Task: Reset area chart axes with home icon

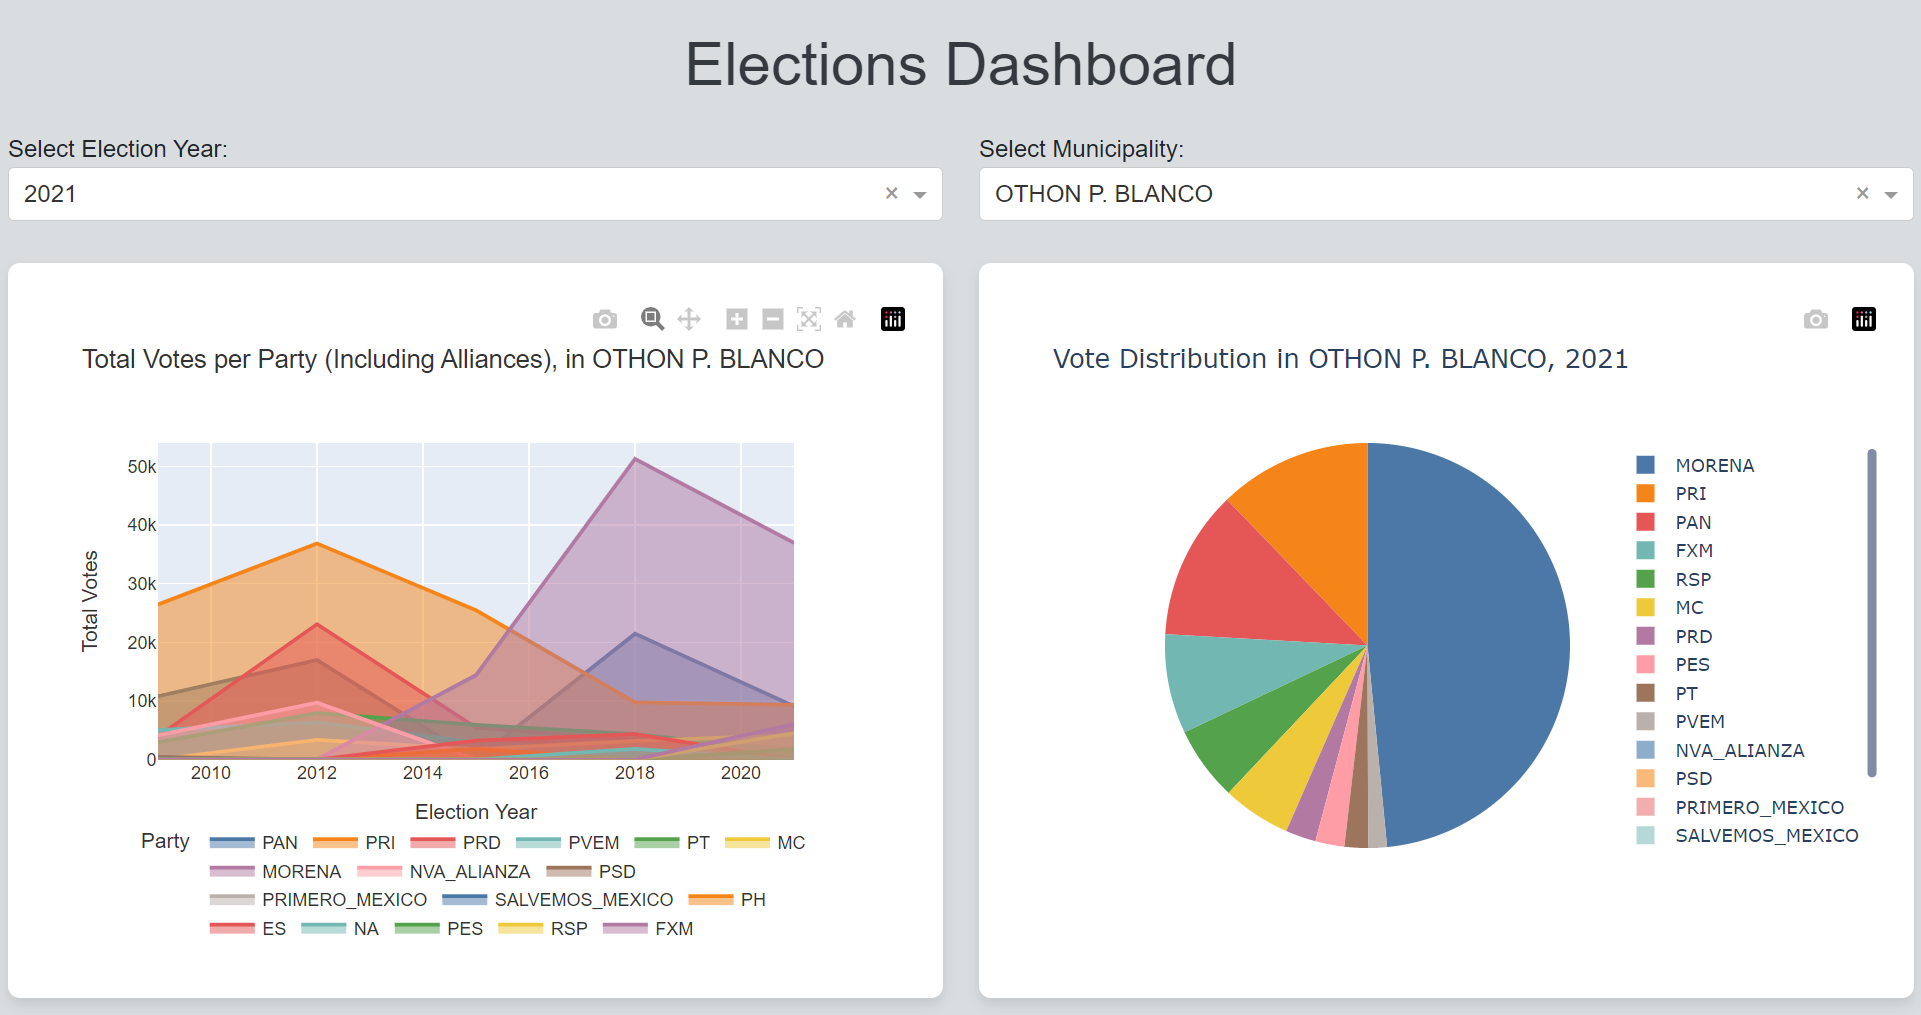Action: click(x=845, y=319)
